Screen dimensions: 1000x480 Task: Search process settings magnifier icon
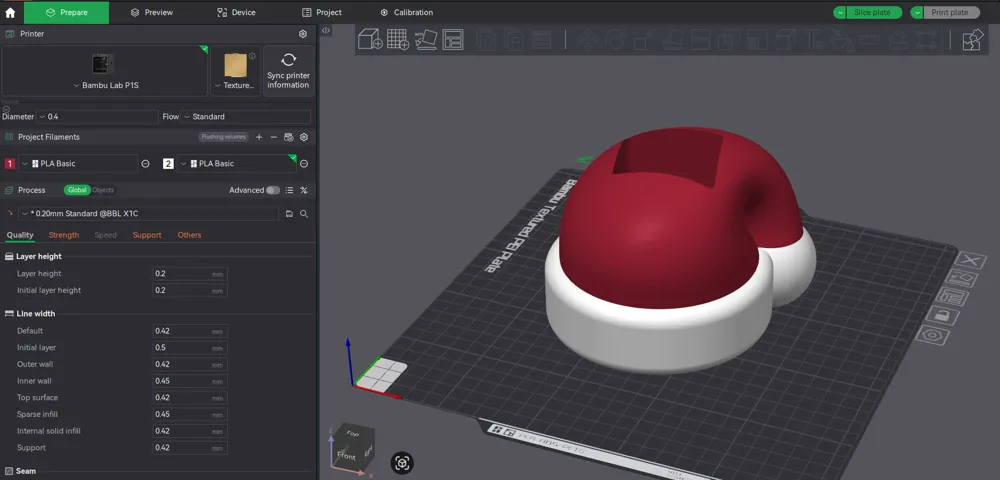(x=304, y=214)
